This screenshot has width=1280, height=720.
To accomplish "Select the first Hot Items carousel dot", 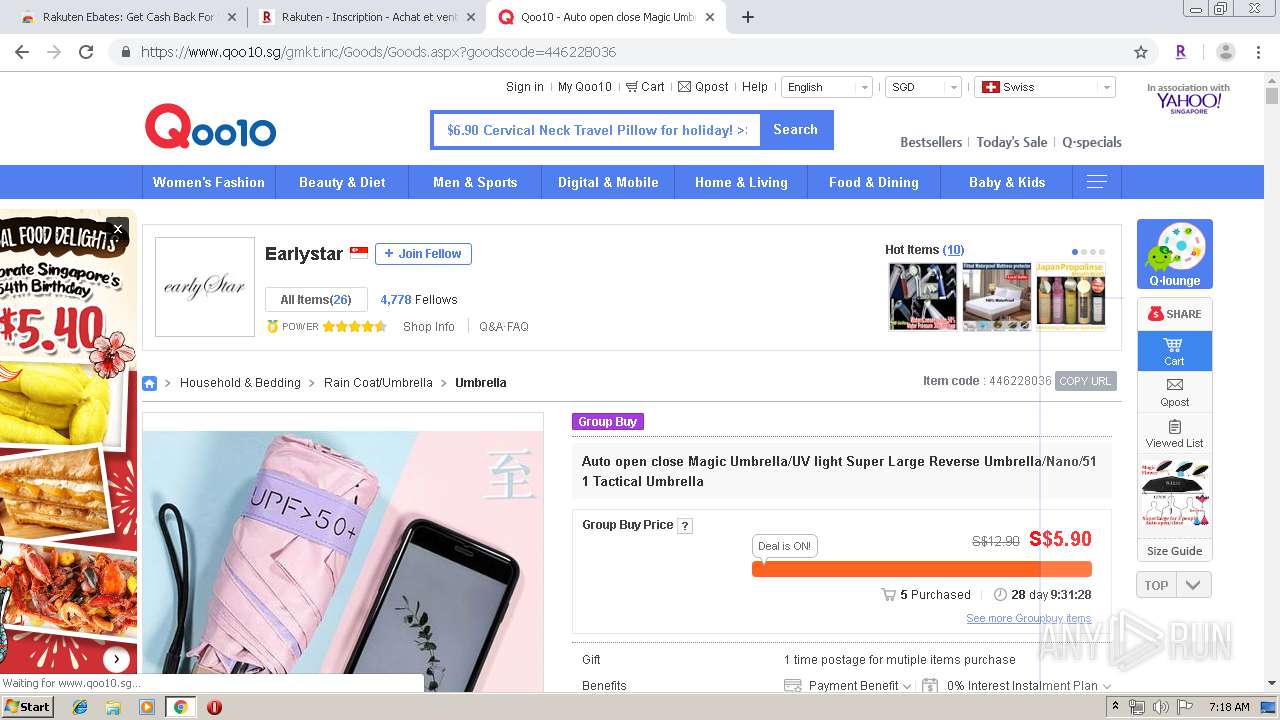I will pos(1075,252).
